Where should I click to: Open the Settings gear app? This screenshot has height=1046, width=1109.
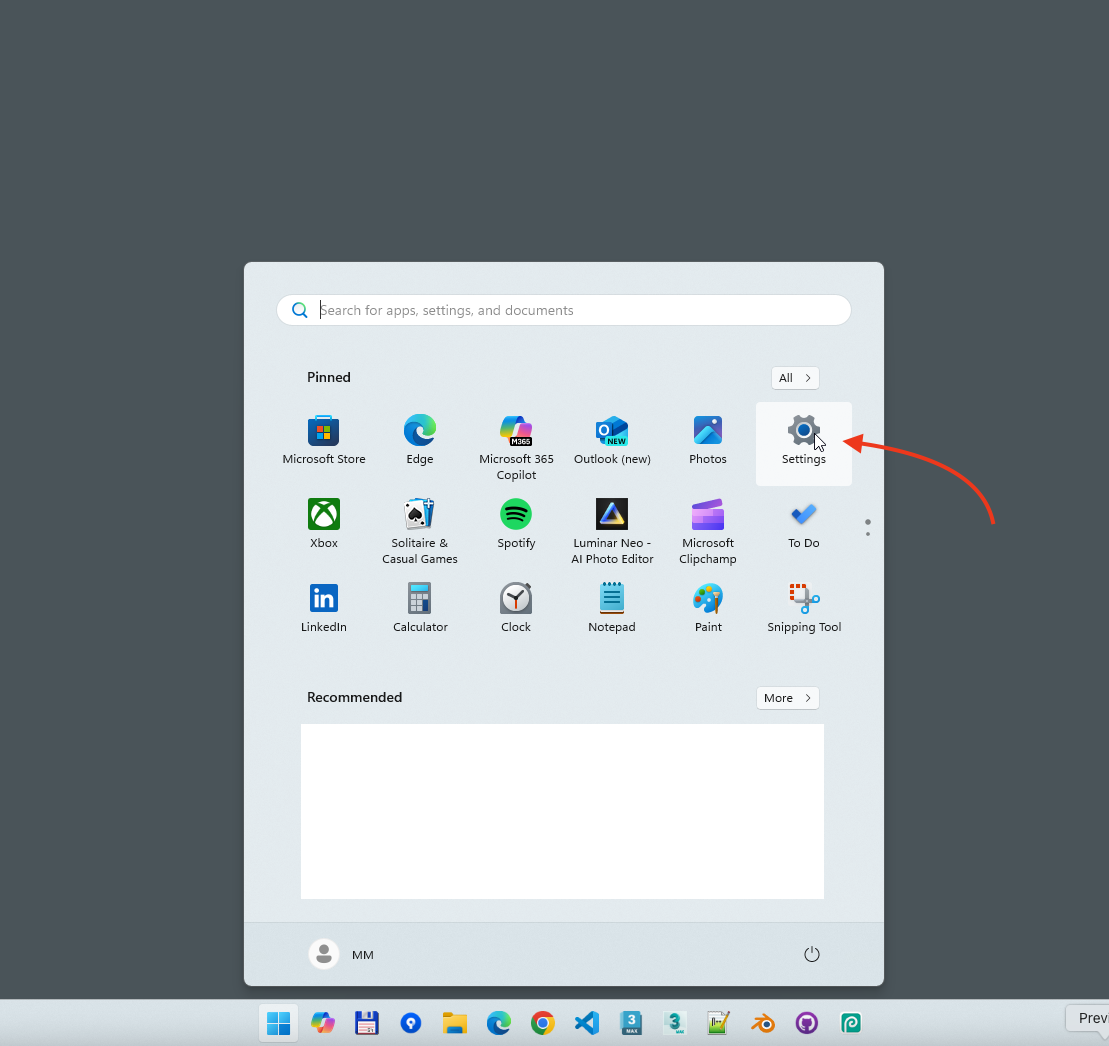(803, 443)
